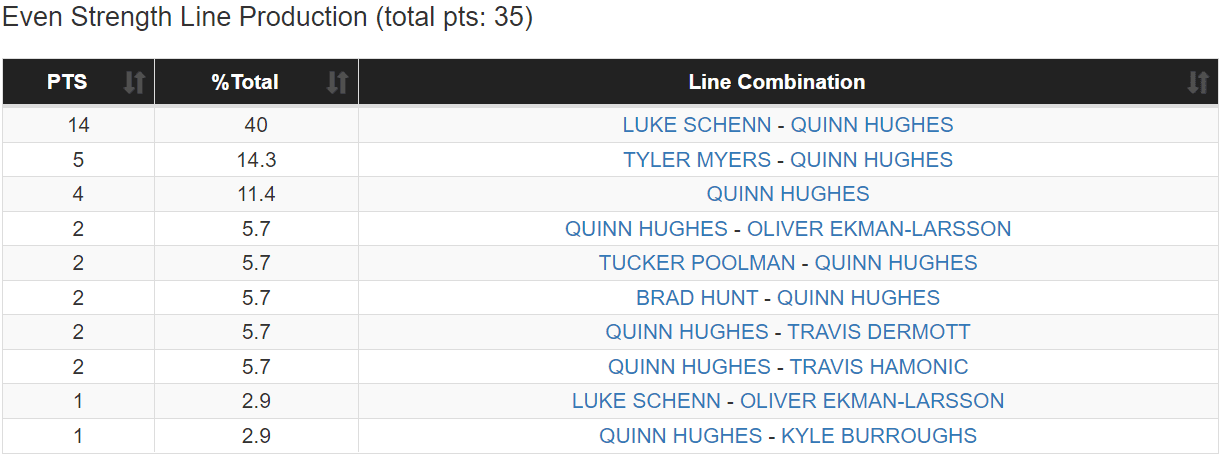The width and height of the screenshot is (1220, 457).
Task: Open the KYLE BURROUGHS player link
Action: pyautogui.click(x=879, y=436)
